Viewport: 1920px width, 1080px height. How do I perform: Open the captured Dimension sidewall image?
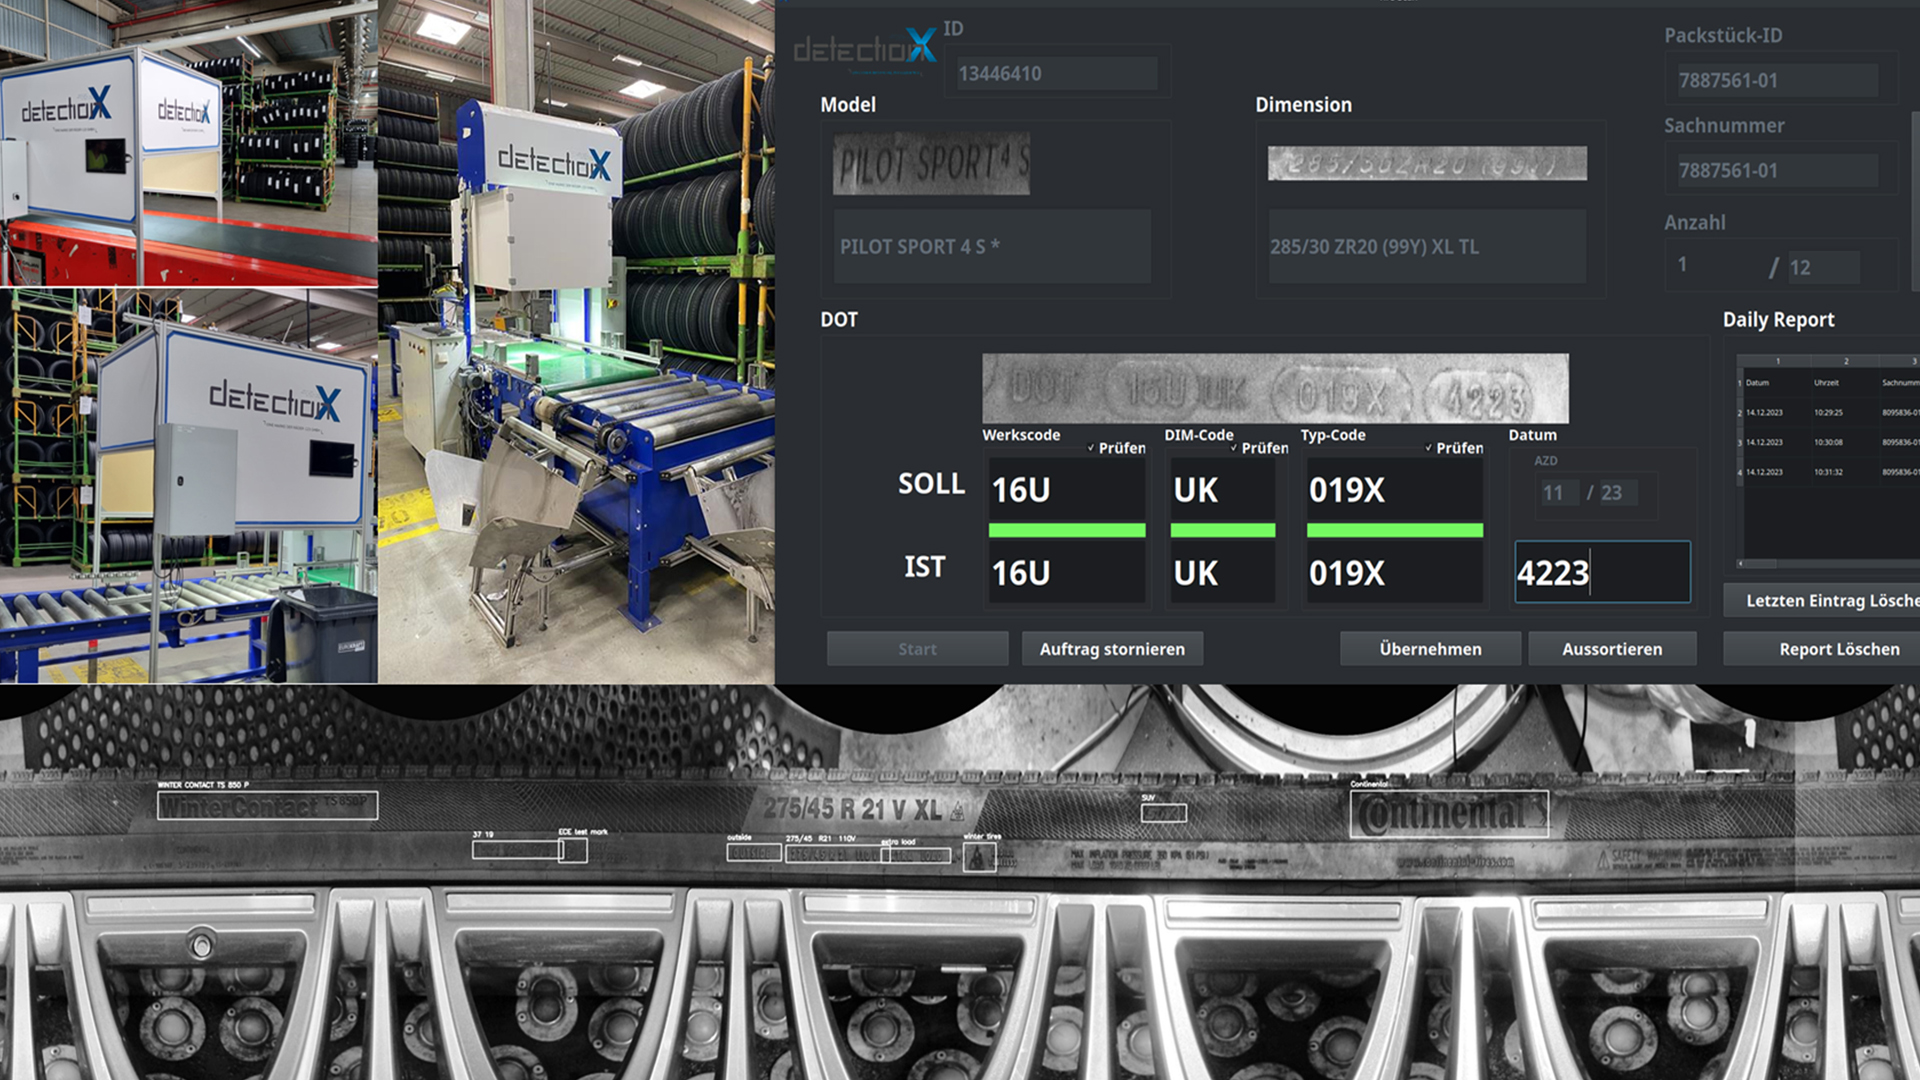point(1427,164)
